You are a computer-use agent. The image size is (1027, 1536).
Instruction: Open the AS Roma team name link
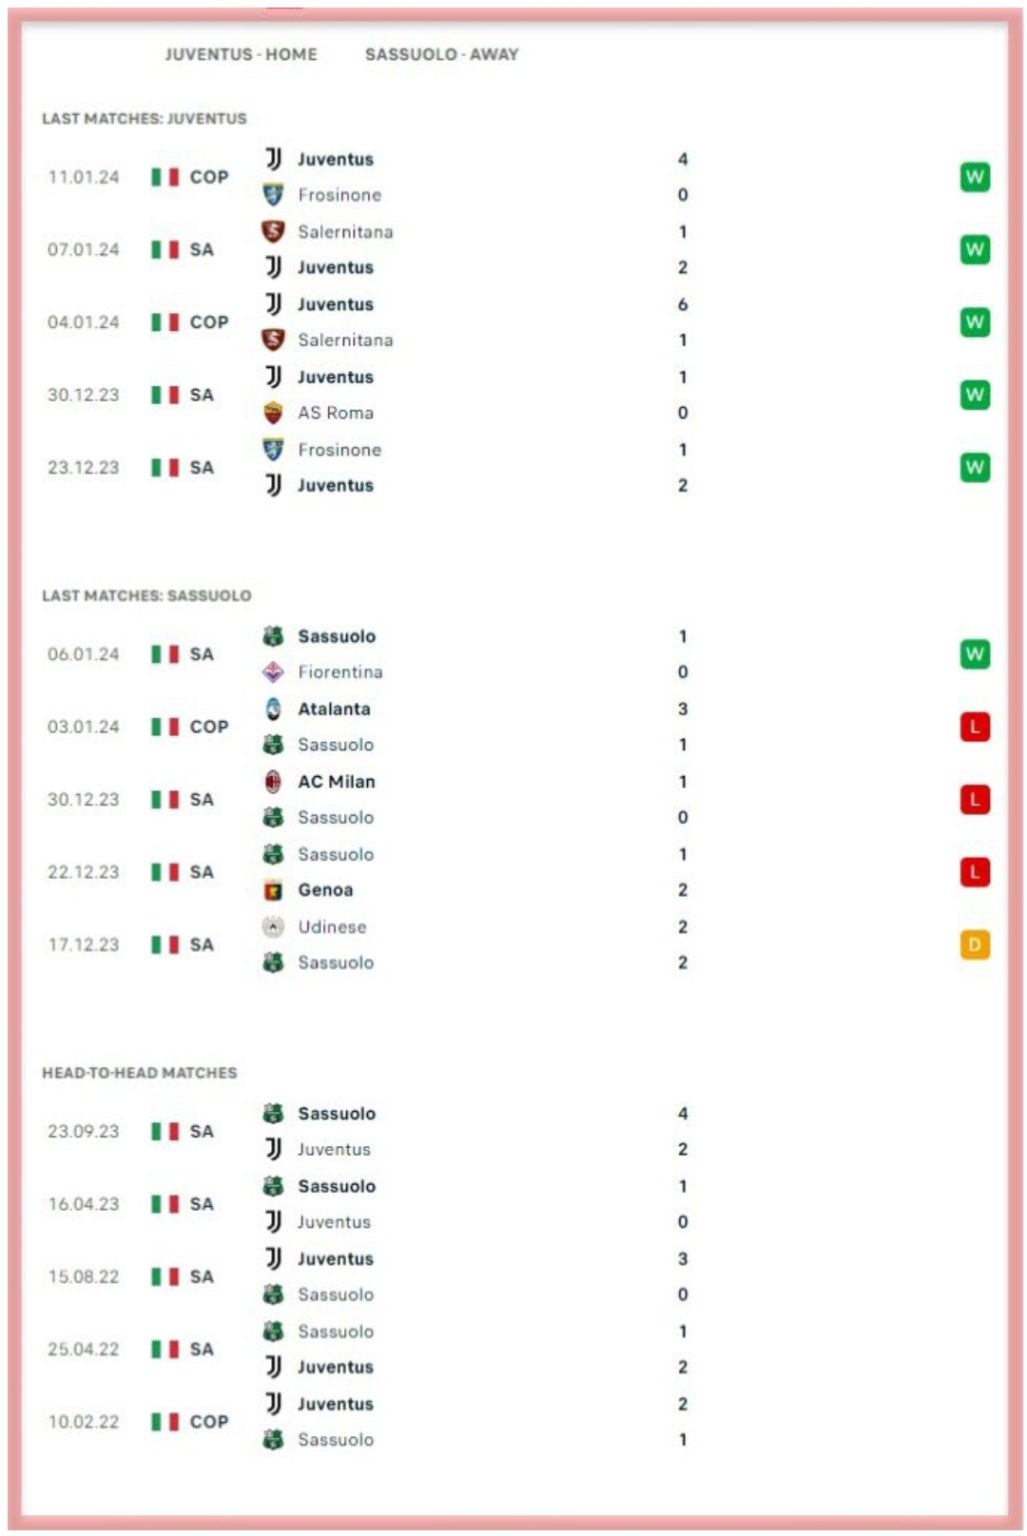coord(335,413)
